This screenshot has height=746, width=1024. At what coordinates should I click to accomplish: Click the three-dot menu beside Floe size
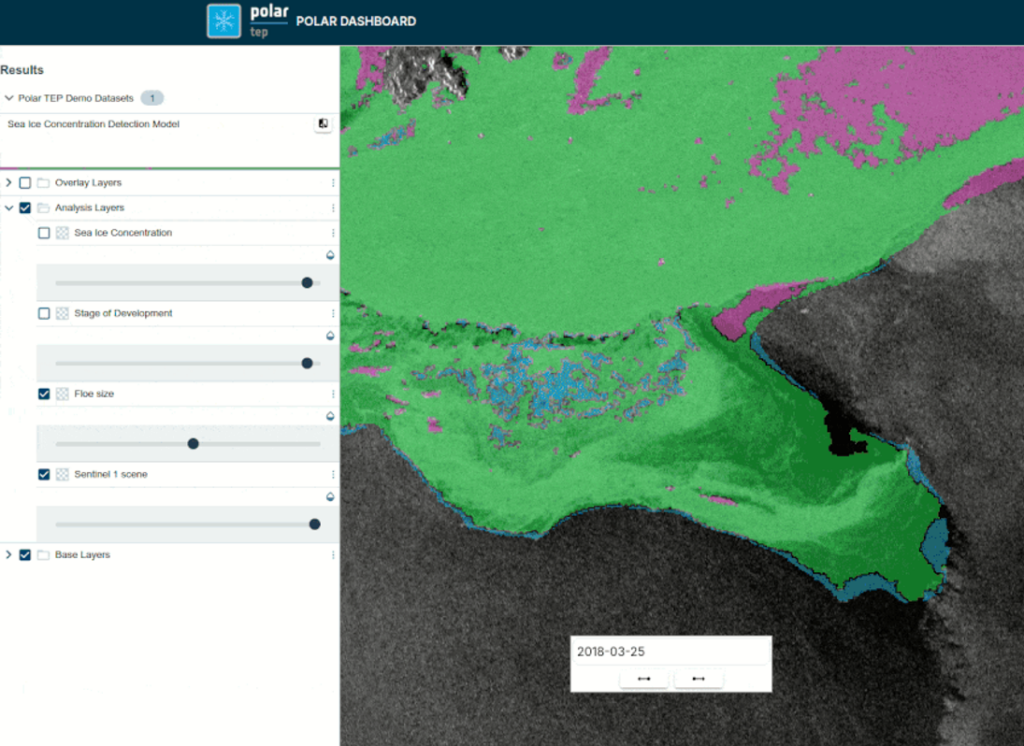point(333,394)
